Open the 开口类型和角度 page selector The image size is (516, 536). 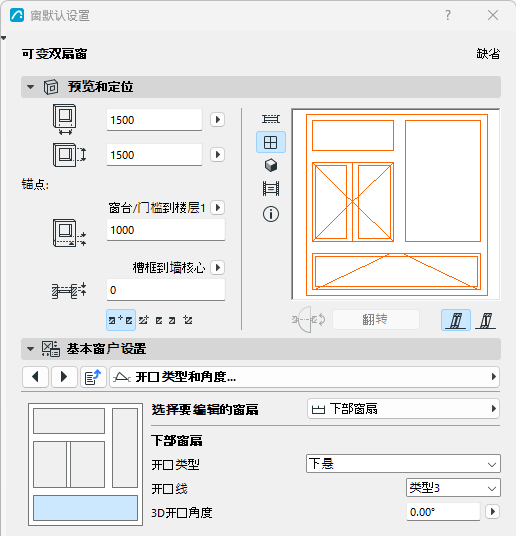[304, 377]
